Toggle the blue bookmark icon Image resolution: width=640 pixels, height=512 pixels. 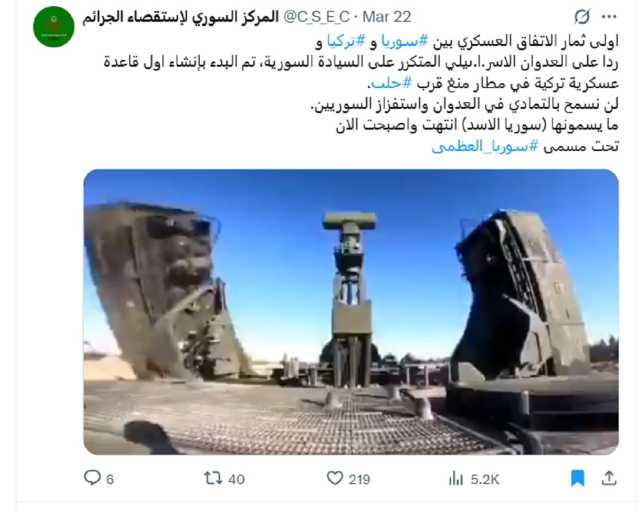pos(578,478)
